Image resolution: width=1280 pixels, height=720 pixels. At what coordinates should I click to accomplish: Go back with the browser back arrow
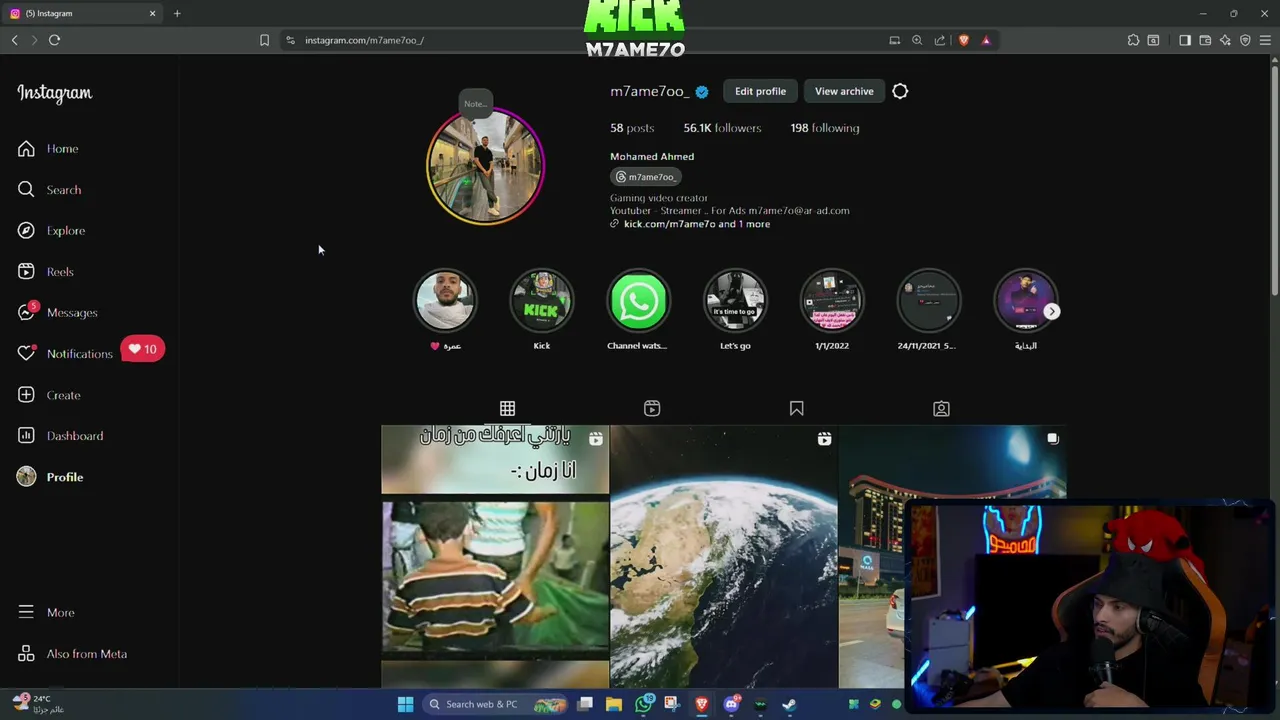[x=14, y=40]
